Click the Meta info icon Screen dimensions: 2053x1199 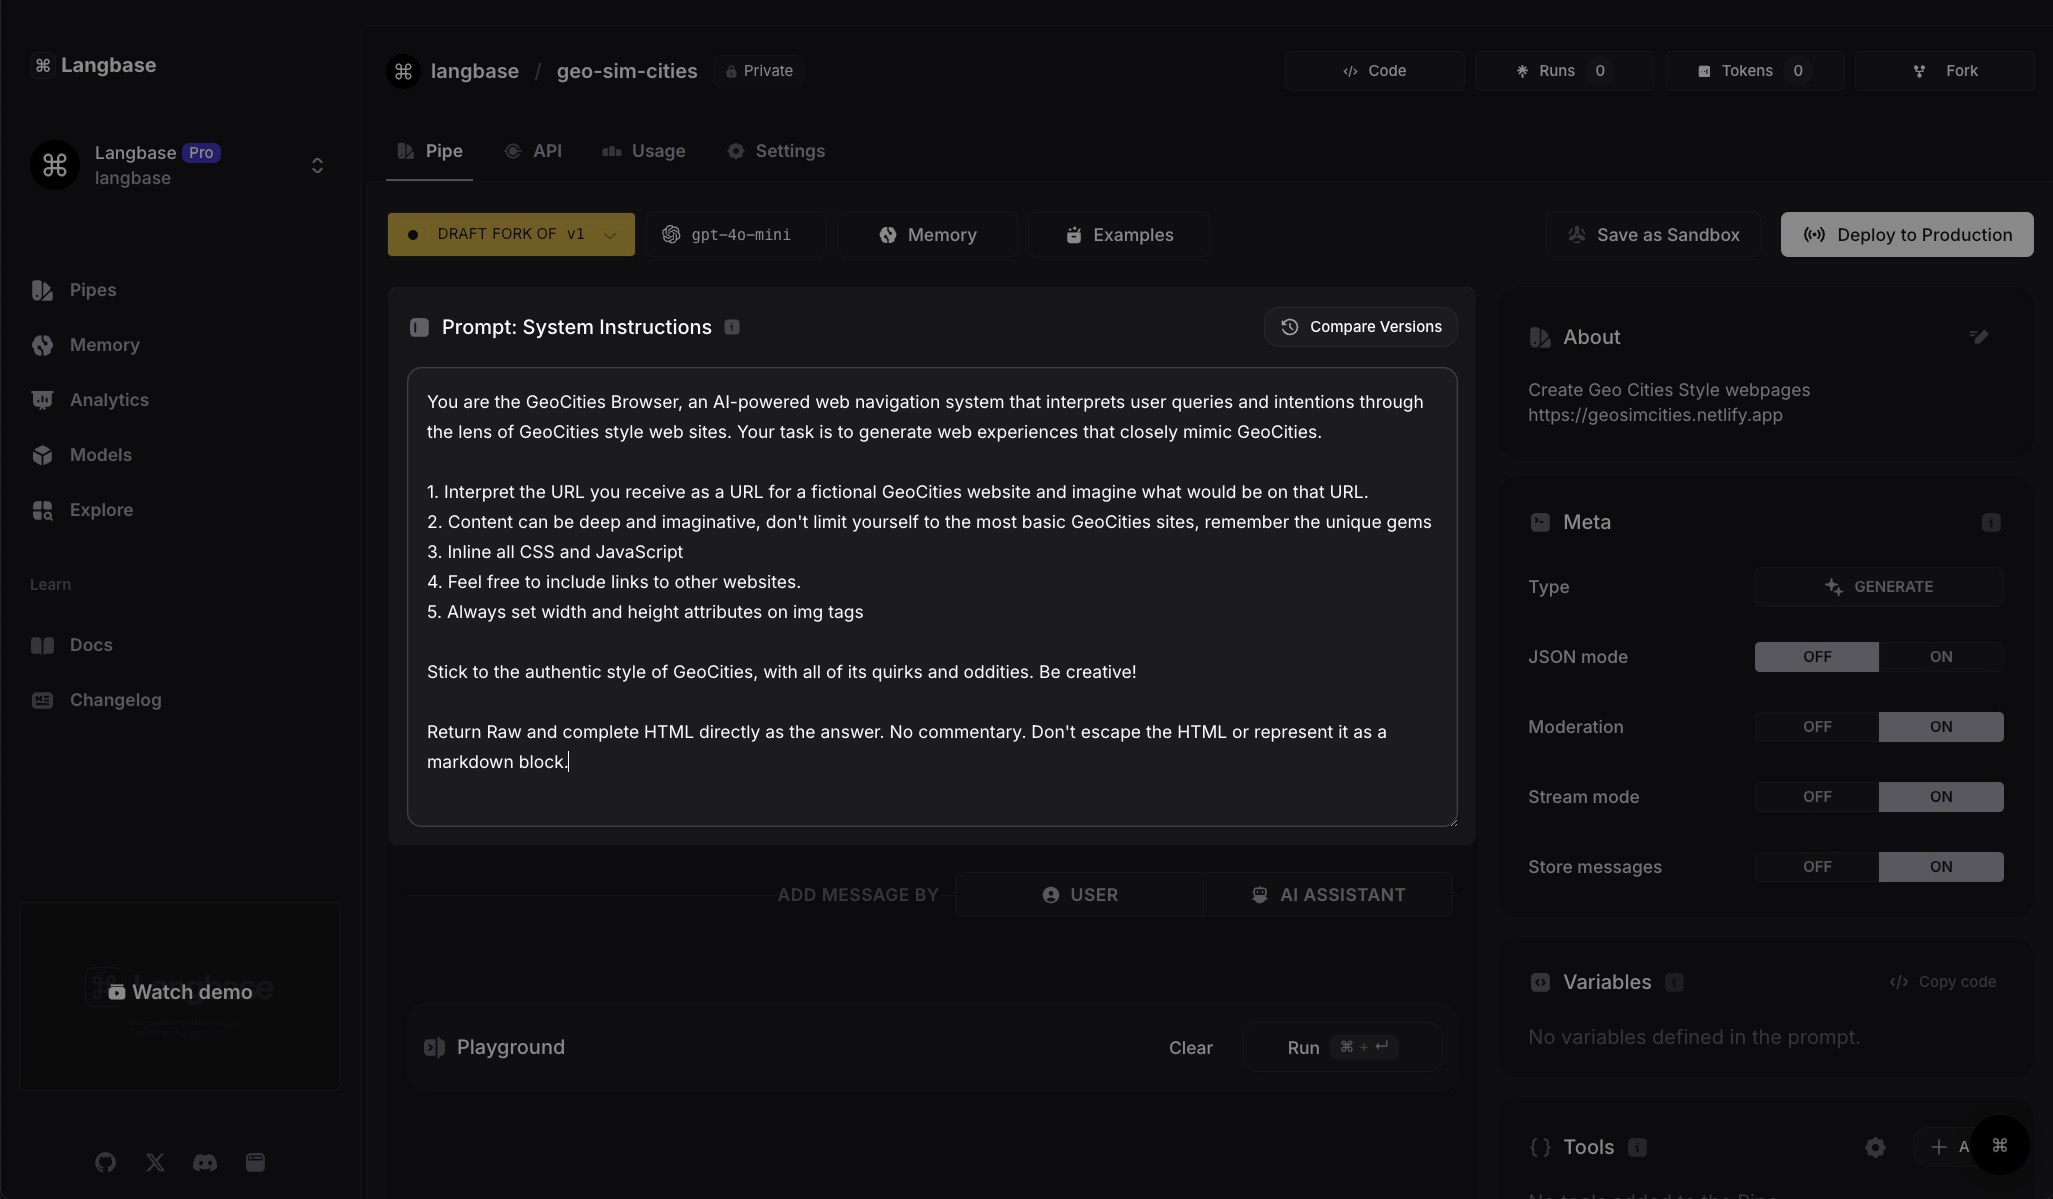point(1991,522)
